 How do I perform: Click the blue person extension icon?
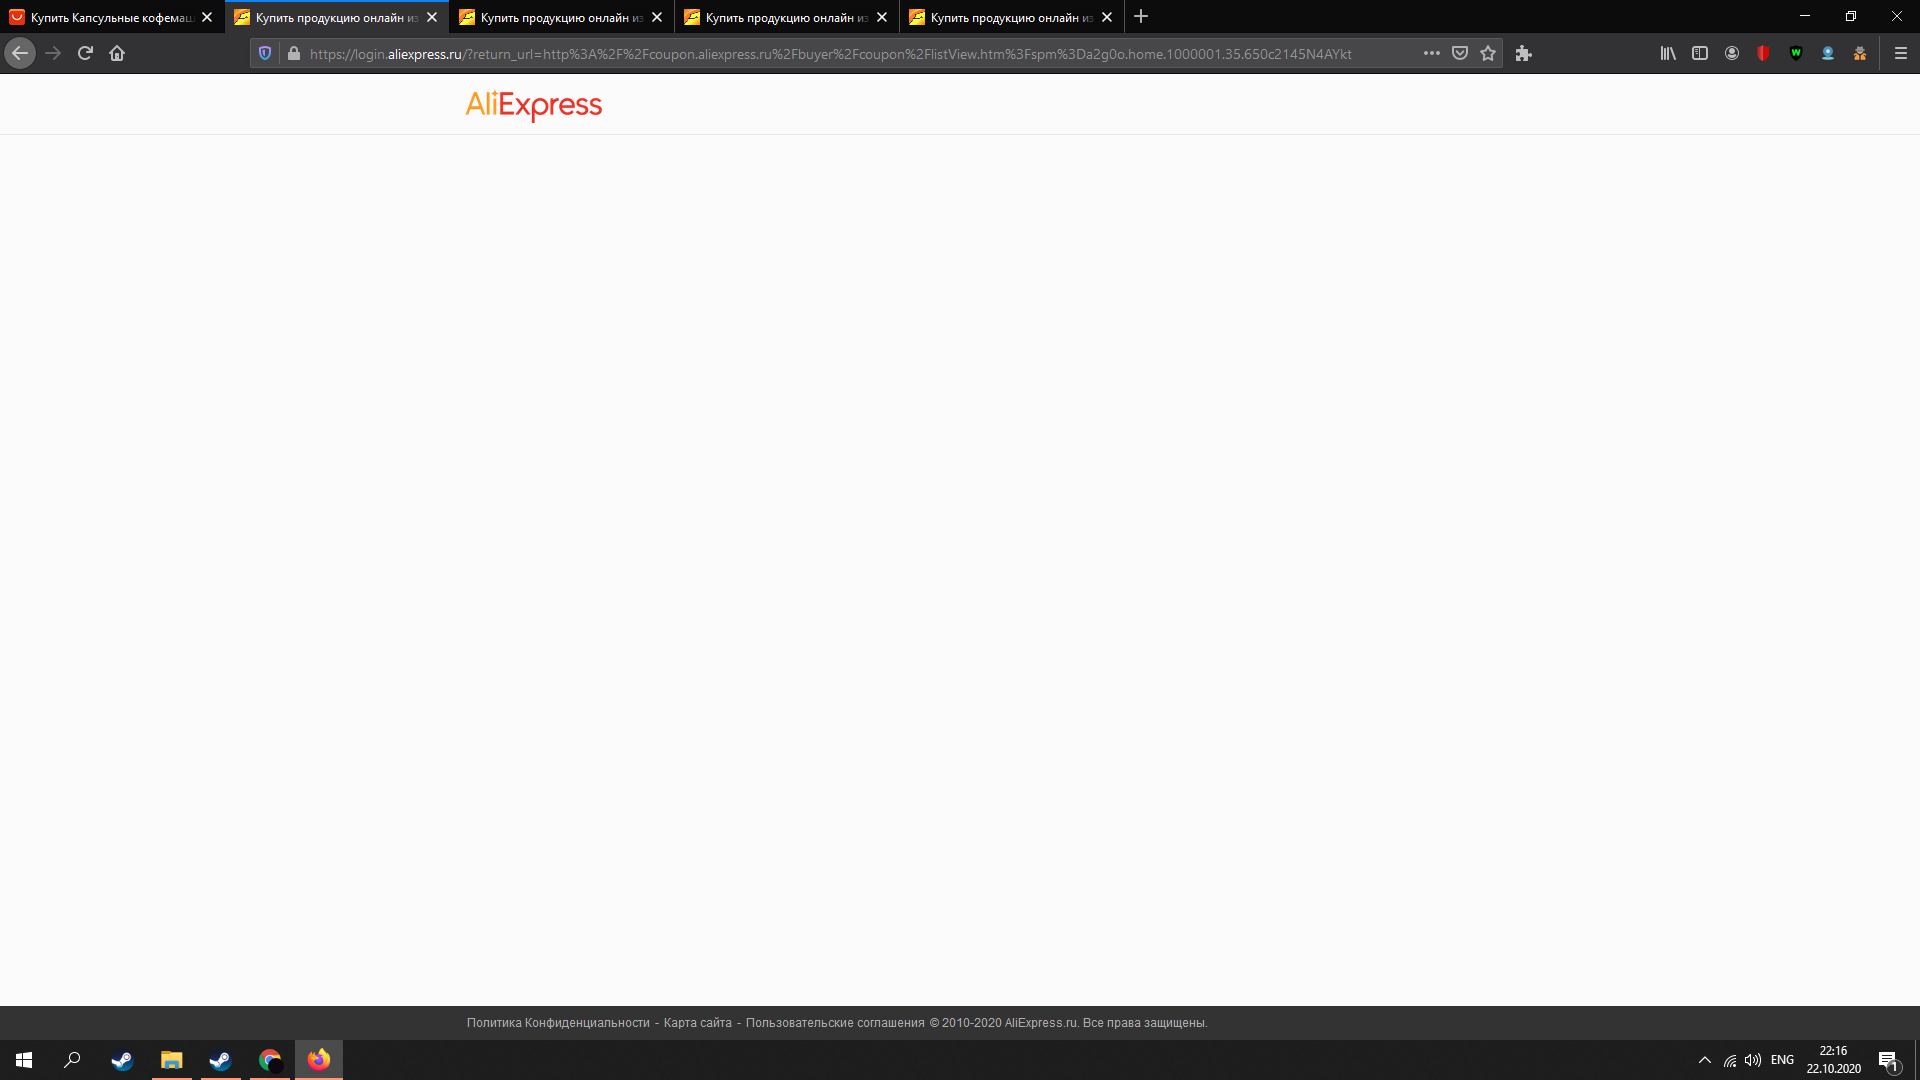click(1828, 53)
